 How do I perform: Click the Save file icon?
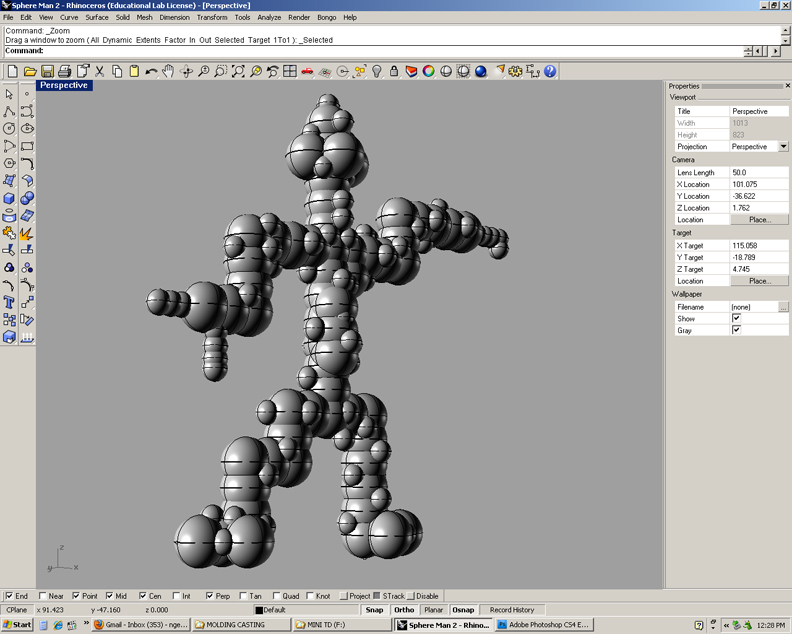pos(47,72)
